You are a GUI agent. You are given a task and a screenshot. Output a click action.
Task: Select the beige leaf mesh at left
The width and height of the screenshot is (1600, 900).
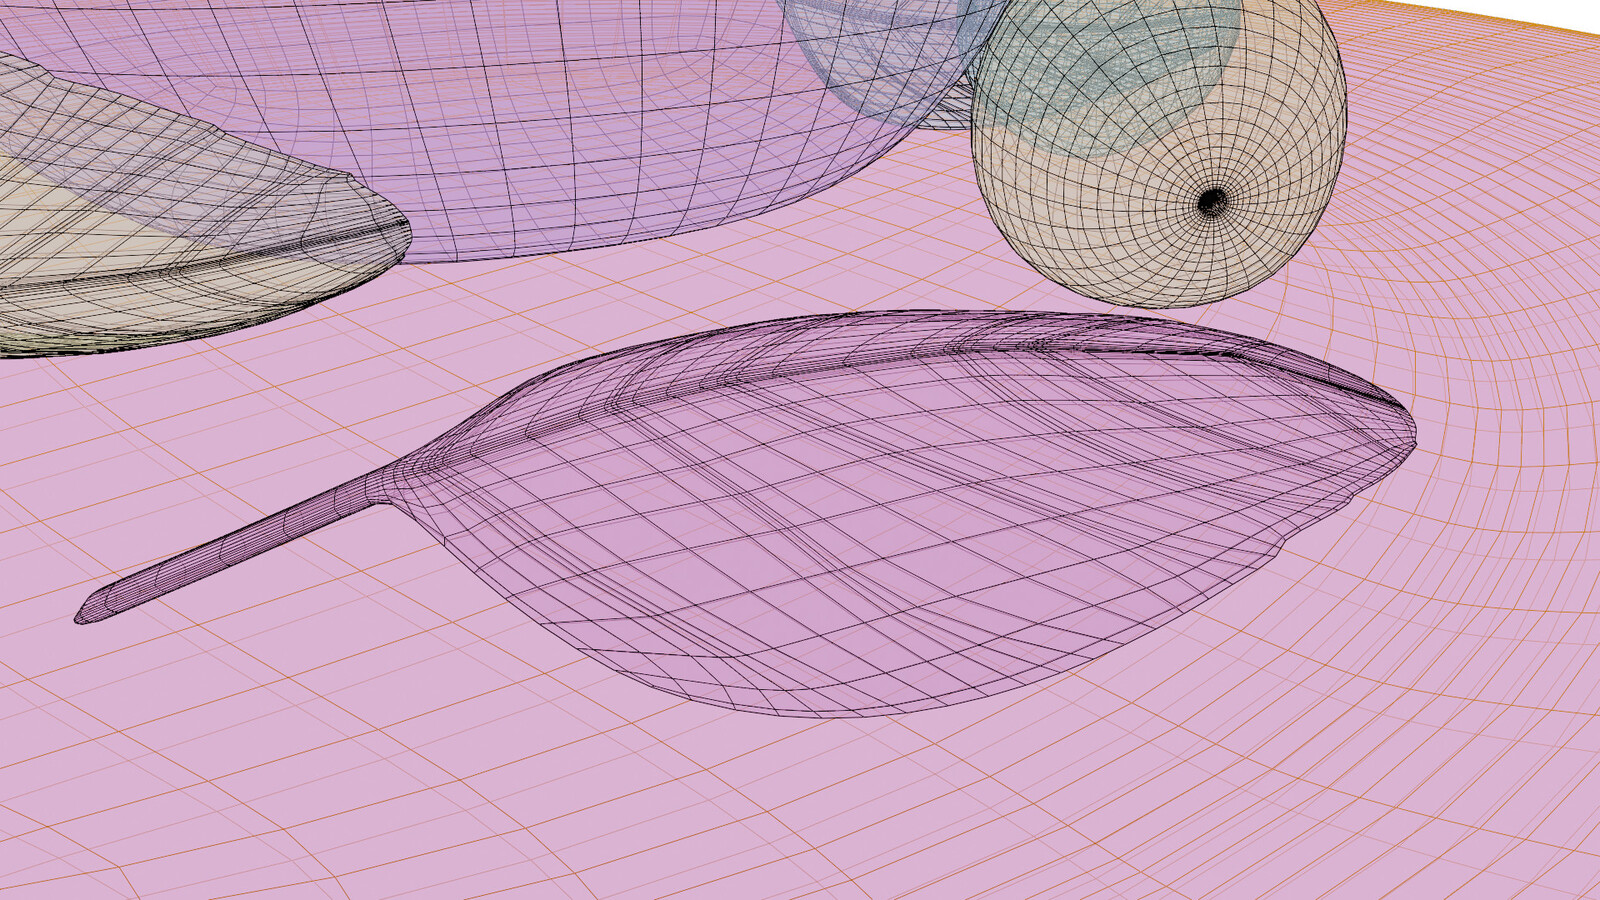click(180, 230)
